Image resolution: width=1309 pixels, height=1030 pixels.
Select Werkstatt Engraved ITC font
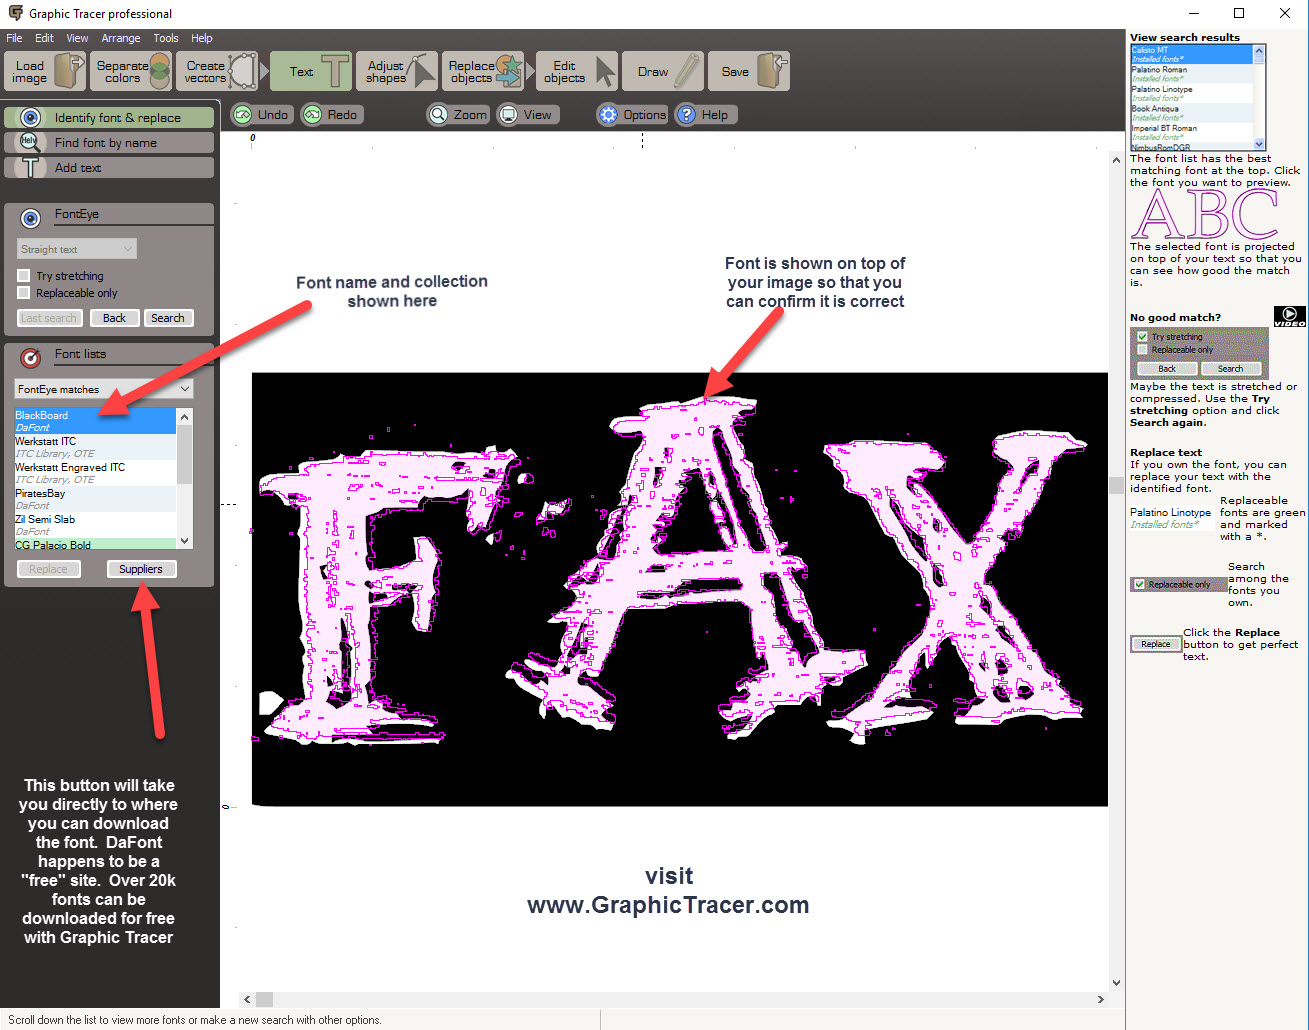95,473
